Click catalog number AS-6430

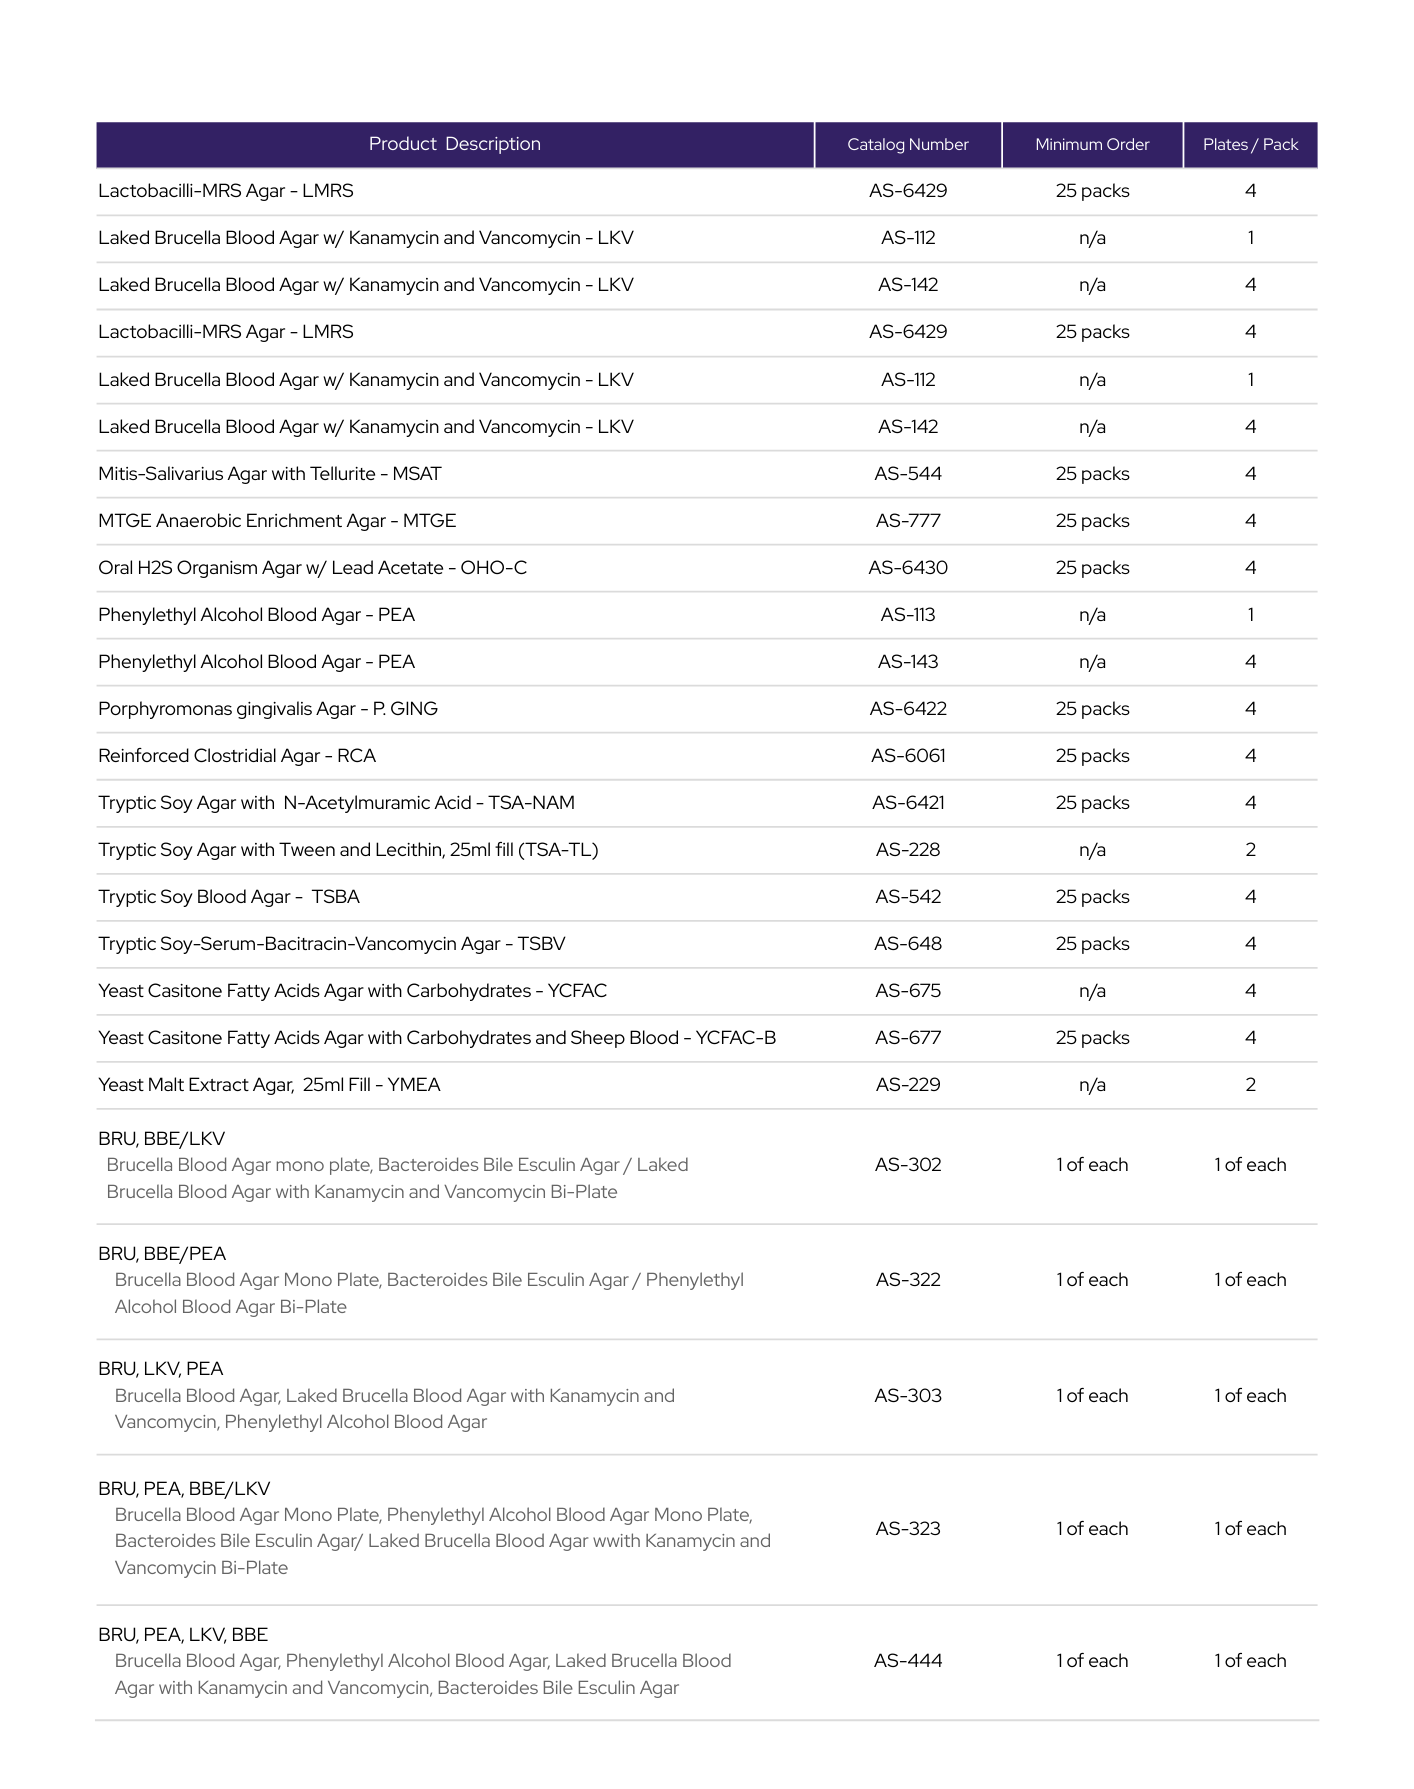[x=908, y=568]
